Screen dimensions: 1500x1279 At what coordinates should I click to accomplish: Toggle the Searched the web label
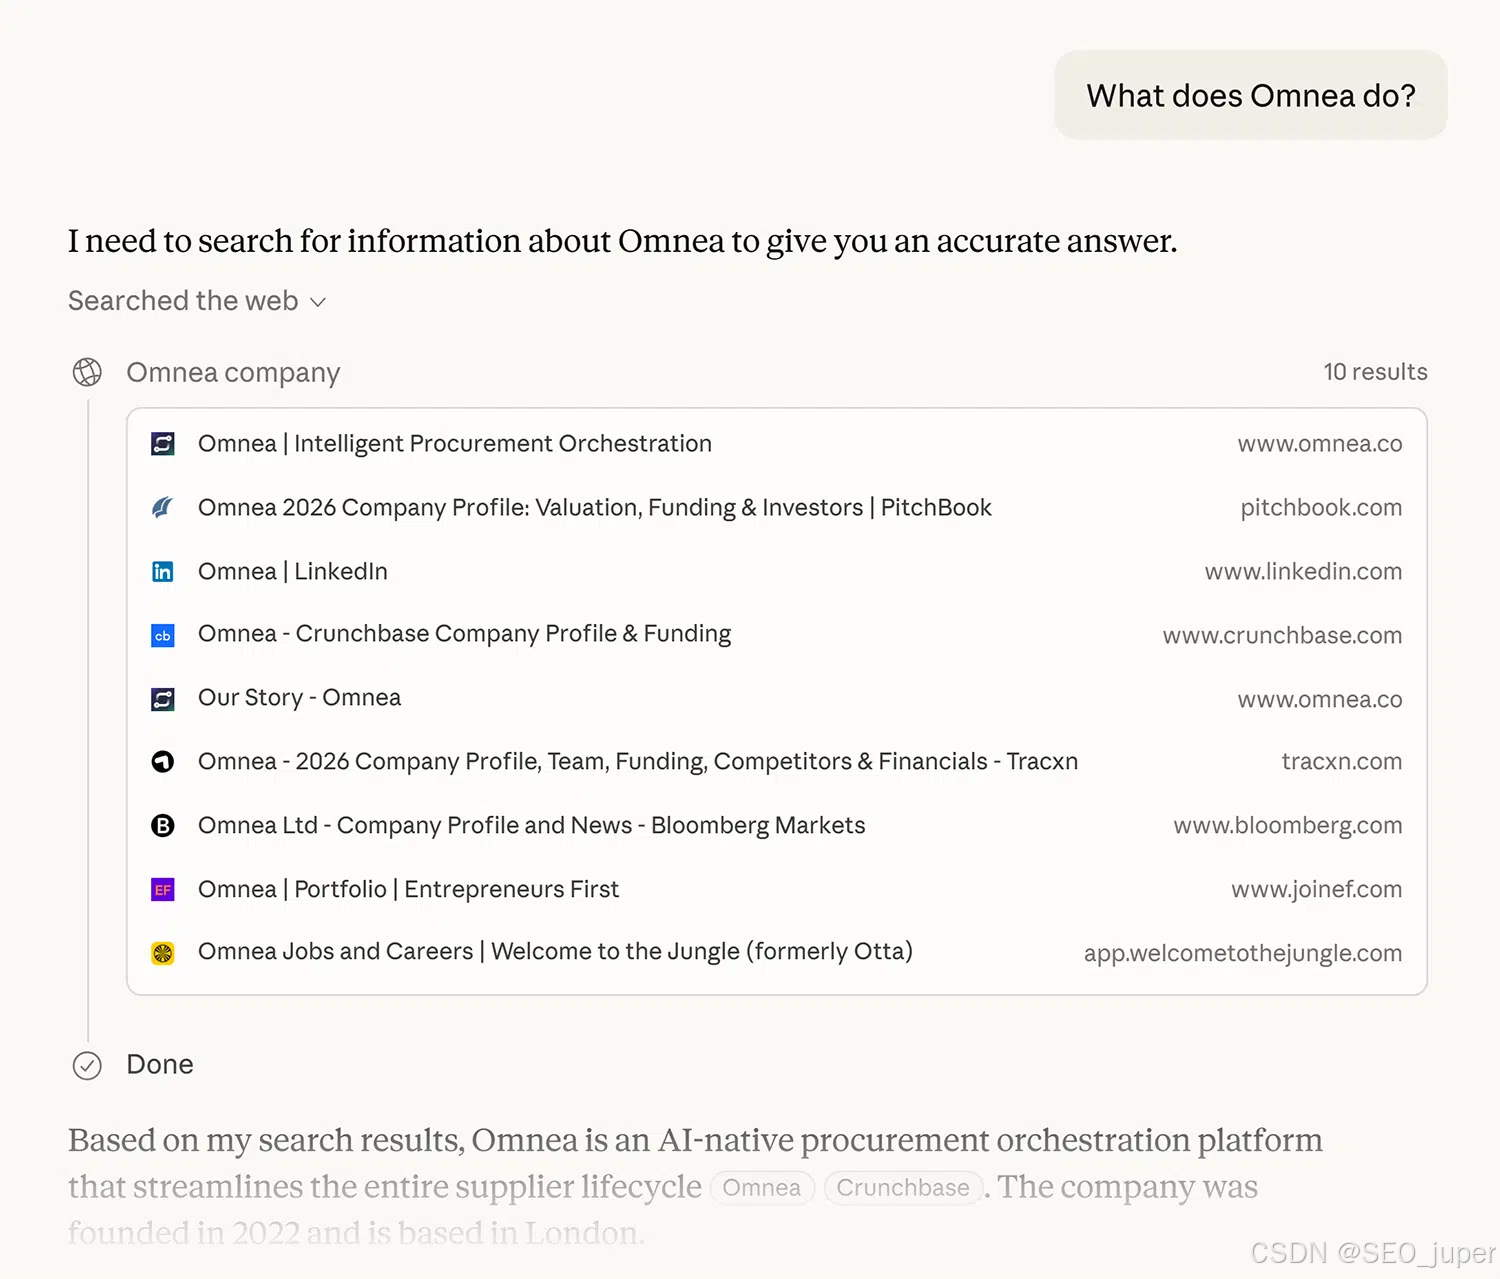(183, 301)
